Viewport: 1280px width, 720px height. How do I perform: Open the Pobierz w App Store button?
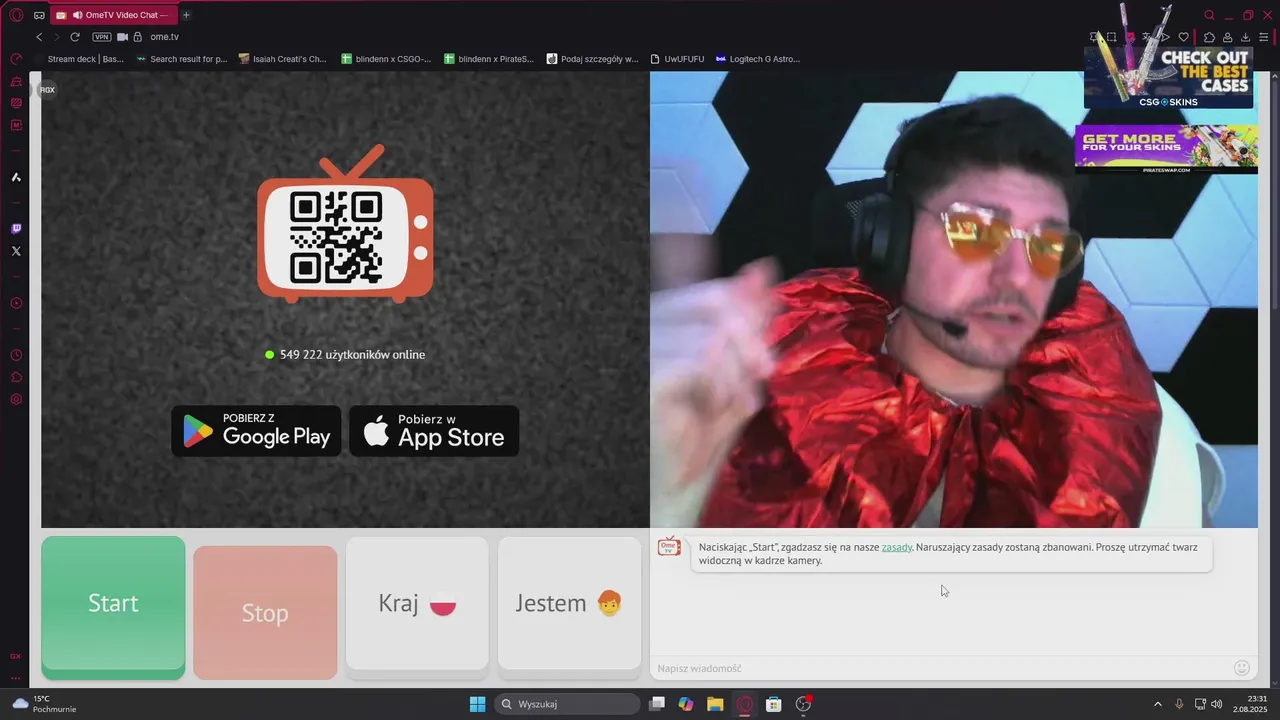(434, 431)
